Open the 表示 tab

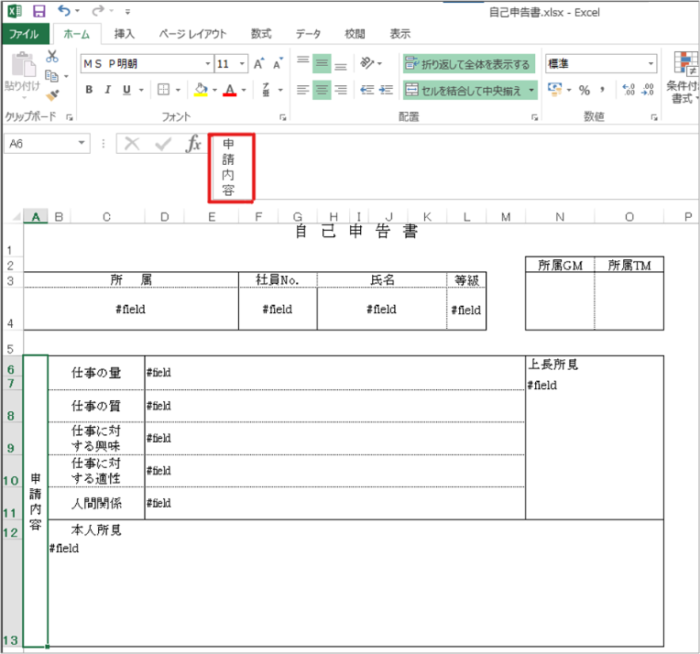(400, 34)
